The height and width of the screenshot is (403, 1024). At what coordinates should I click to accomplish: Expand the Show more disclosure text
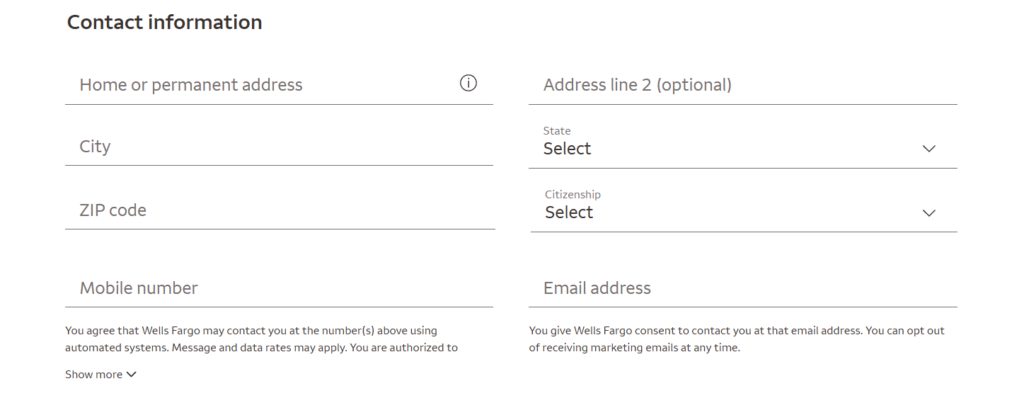(94, 375)
